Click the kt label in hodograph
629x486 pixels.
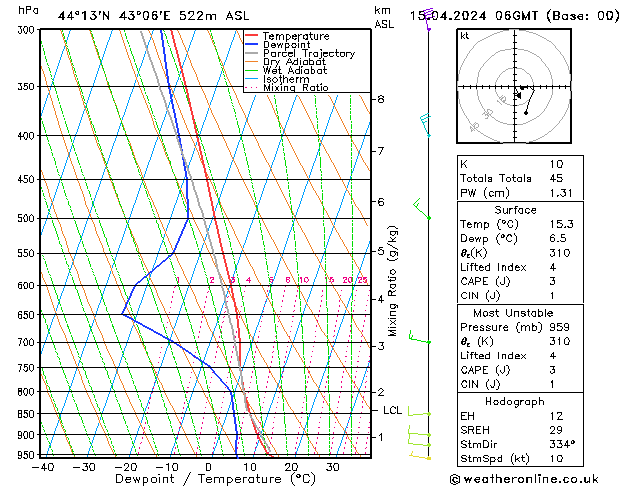pyautogui.click(x=465, y=36)
